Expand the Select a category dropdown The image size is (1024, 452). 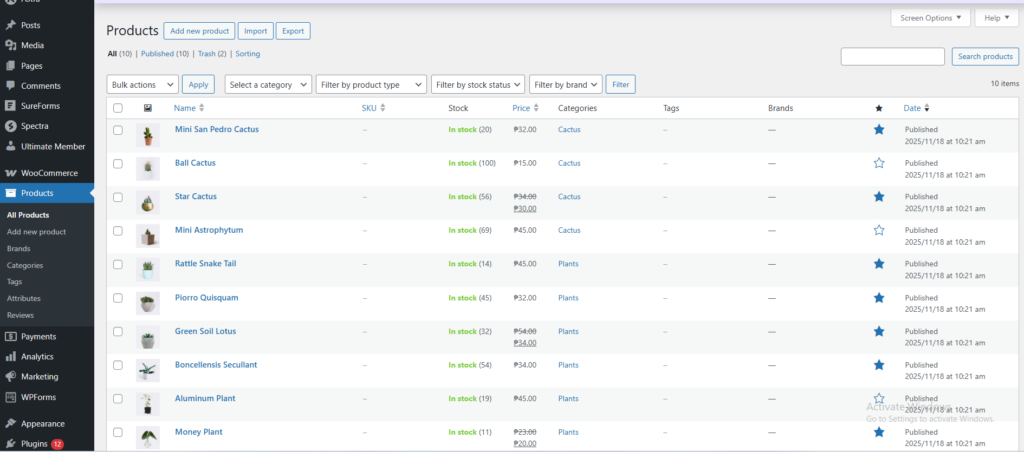268,85
